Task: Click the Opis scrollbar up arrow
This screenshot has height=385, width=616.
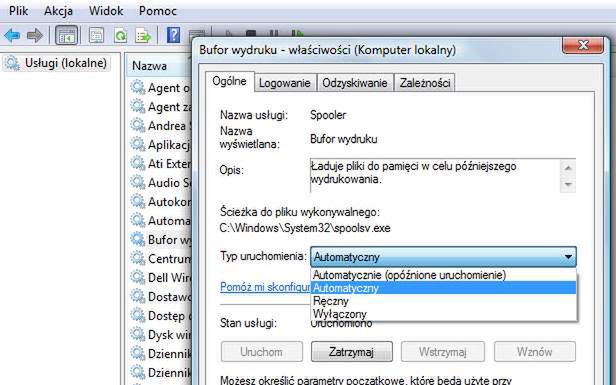Action: click(x=568, y=168)
